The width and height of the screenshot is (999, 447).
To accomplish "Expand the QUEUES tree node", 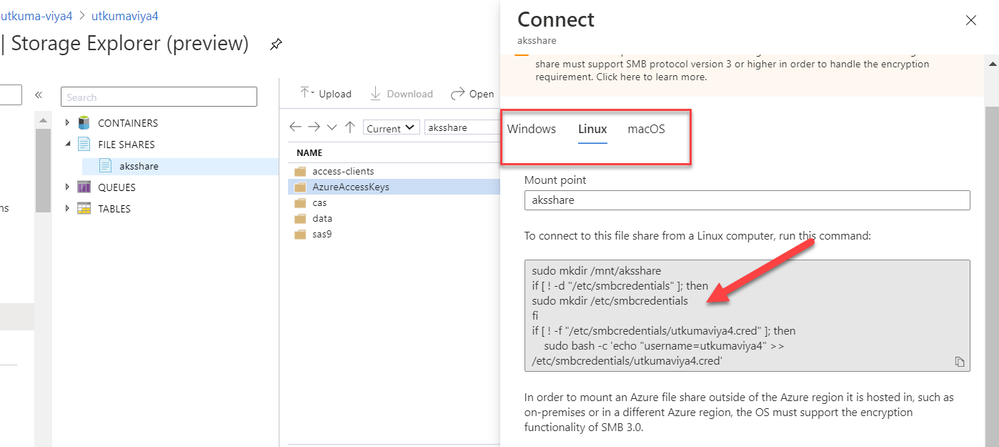I will pos(68,187).
